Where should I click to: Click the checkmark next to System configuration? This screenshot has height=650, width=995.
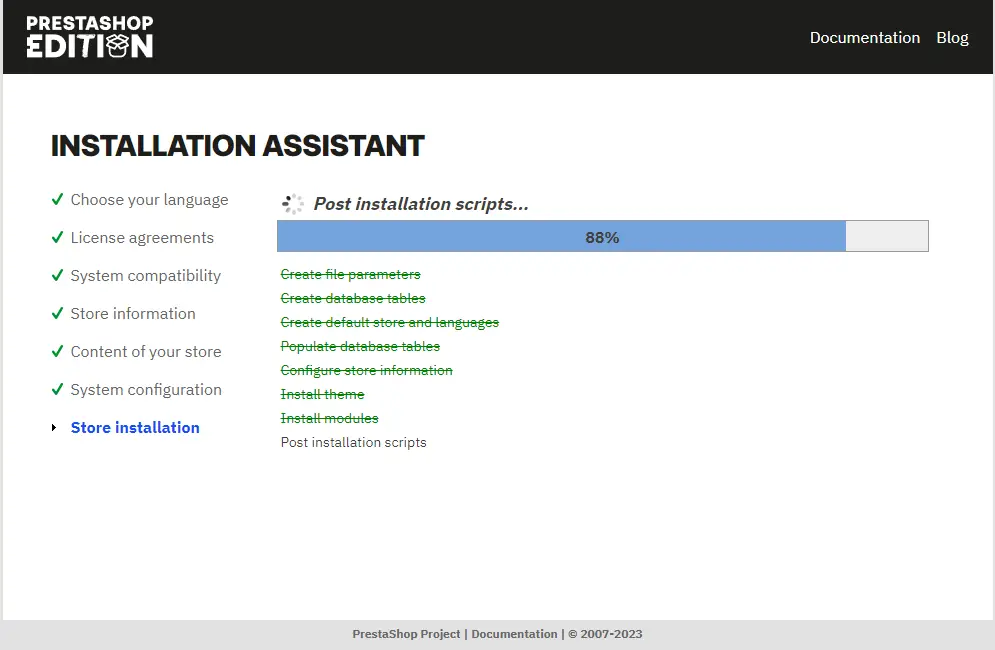coord(57,389)
